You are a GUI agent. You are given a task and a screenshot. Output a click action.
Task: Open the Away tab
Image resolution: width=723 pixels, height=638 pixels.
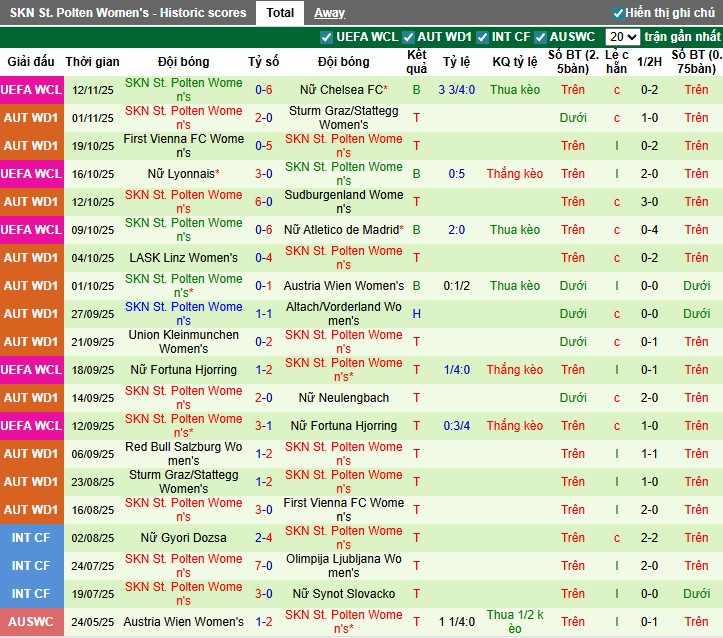[x=329, y=13]
